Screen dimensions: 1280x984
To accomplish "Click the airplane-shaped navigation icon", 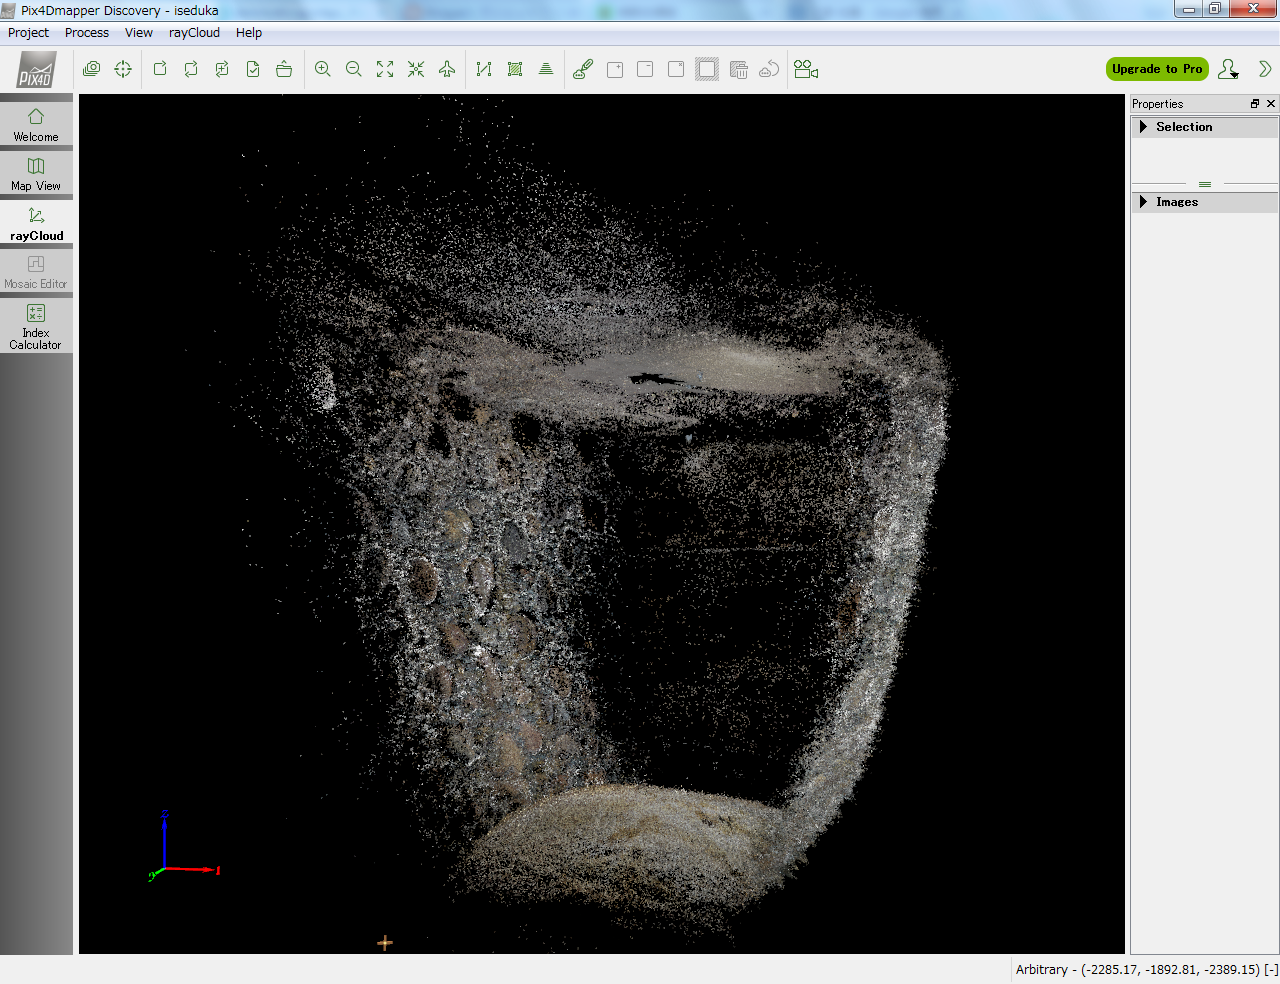I will (447, 69).
